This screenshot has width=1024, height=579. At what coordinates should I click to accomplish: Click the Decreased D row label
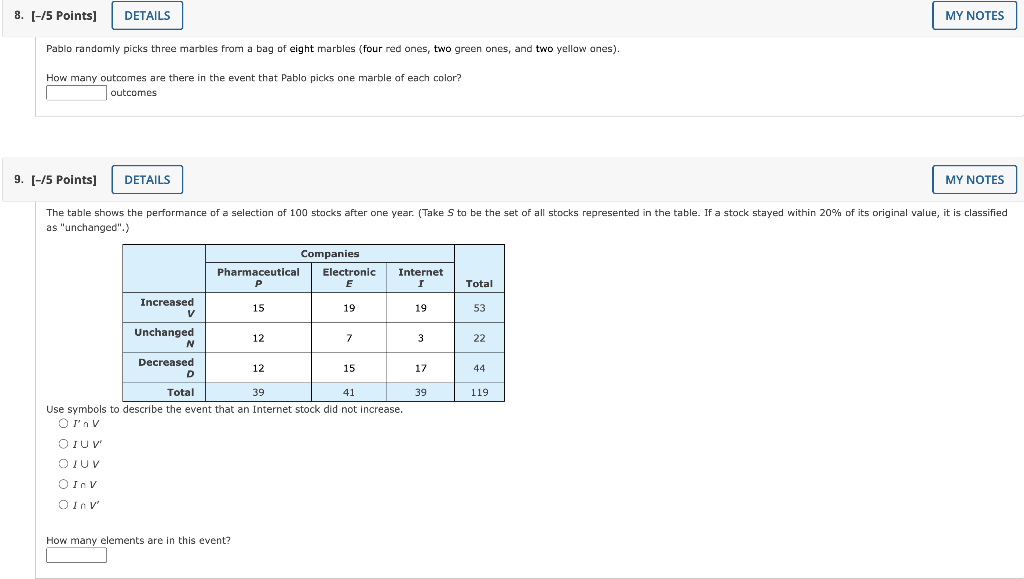[163, 367]
